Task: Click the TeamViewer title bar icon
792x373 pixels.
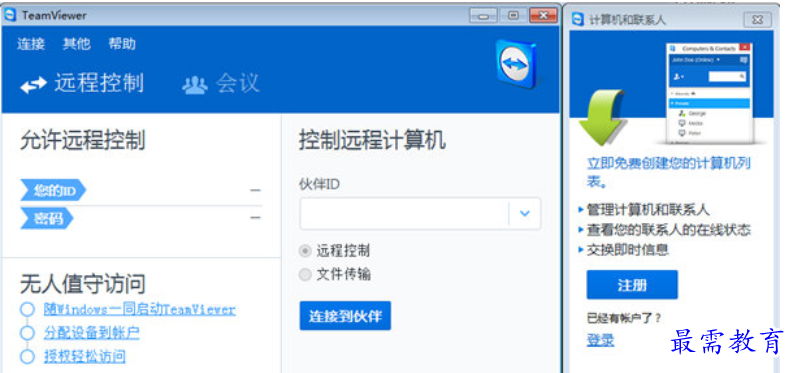Action: click(10, 15)
